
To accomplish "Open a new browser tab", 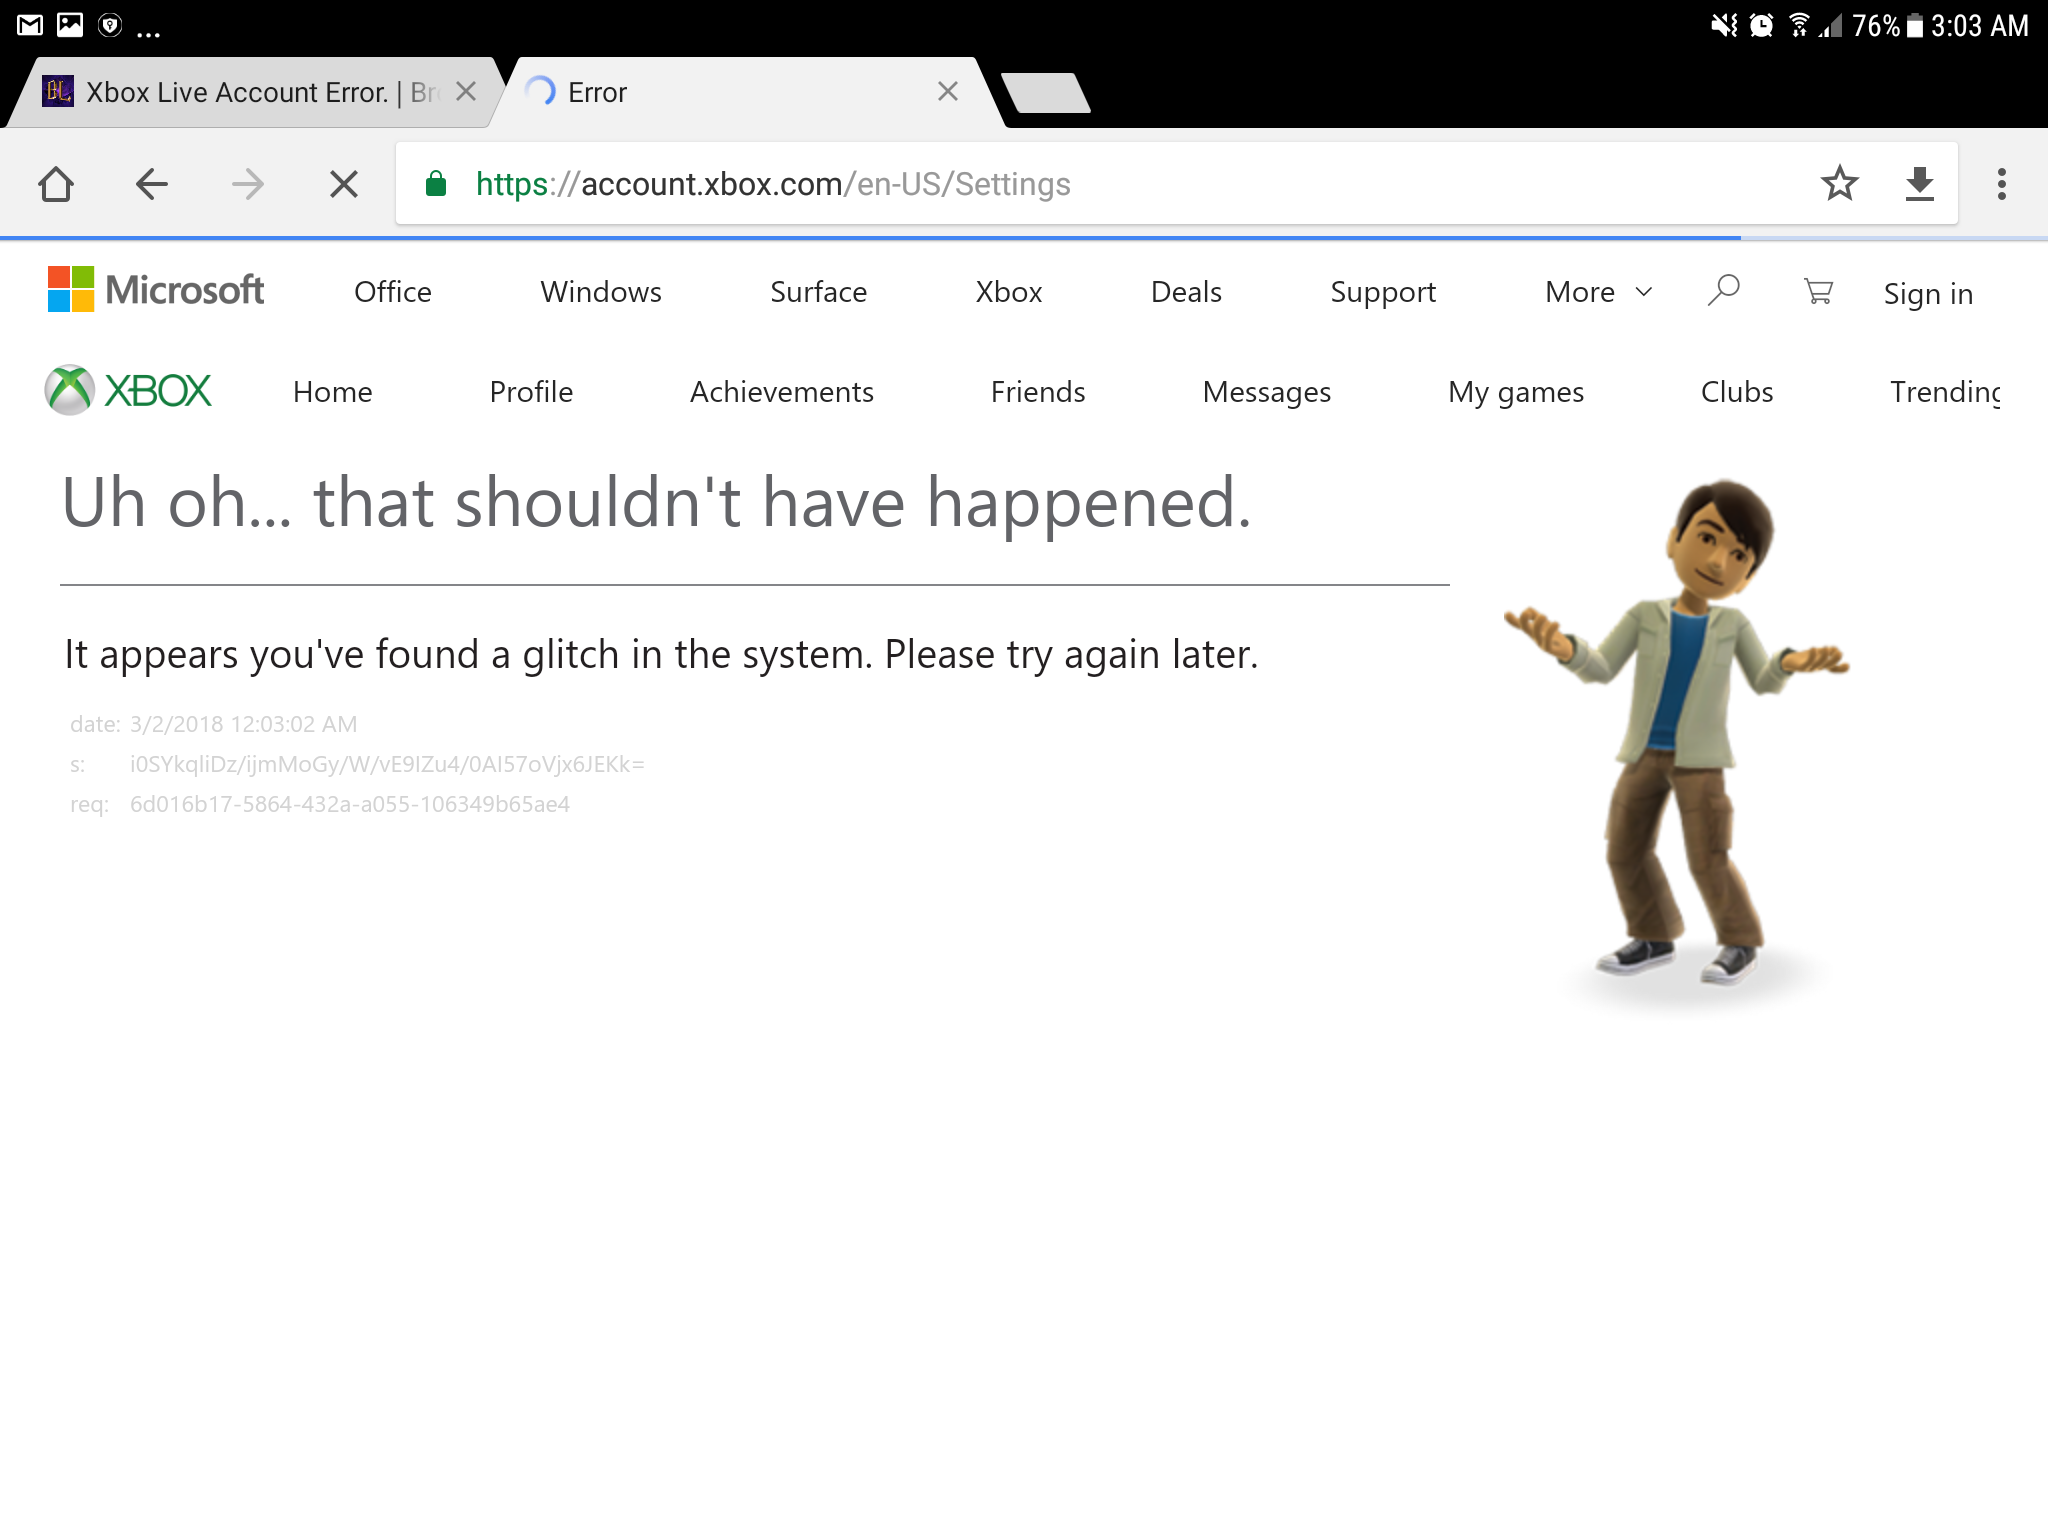I will tap(1046, 93).
